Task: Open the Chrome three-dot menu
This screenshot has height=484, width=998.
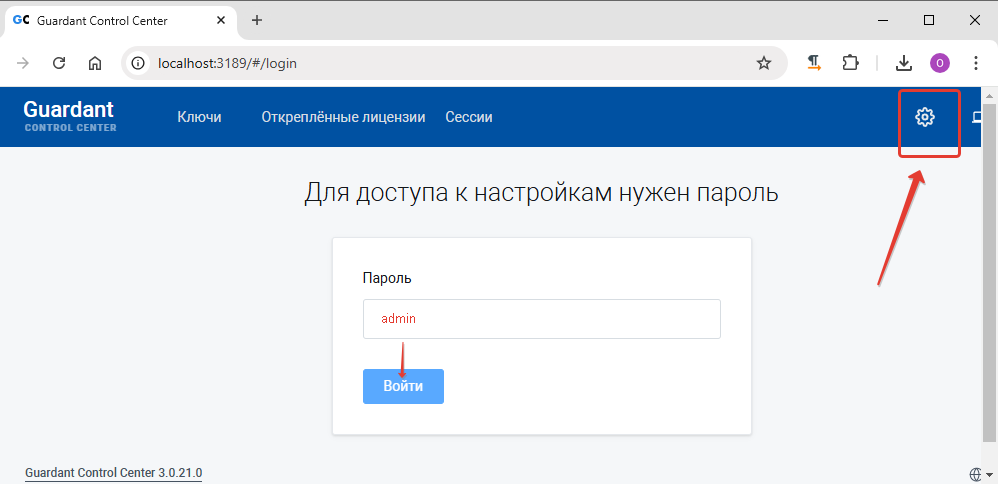Action: pyautogui.click(x=976, y=62)
